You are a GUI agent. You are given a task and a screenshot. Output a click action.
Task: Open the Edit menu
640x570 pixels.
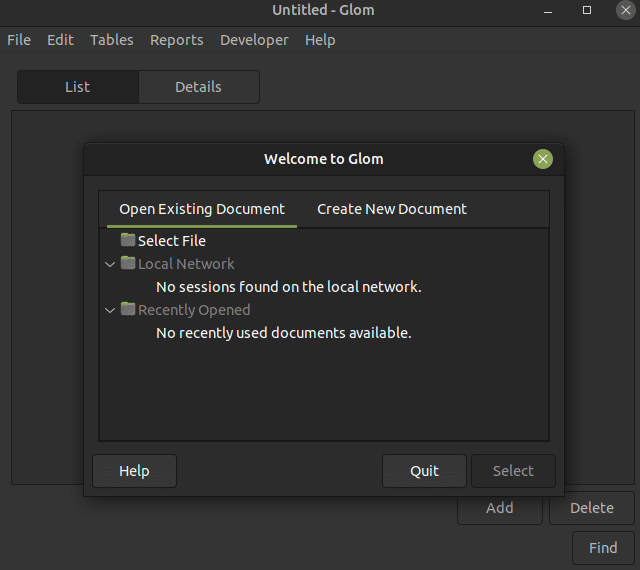tap(60, 40)
